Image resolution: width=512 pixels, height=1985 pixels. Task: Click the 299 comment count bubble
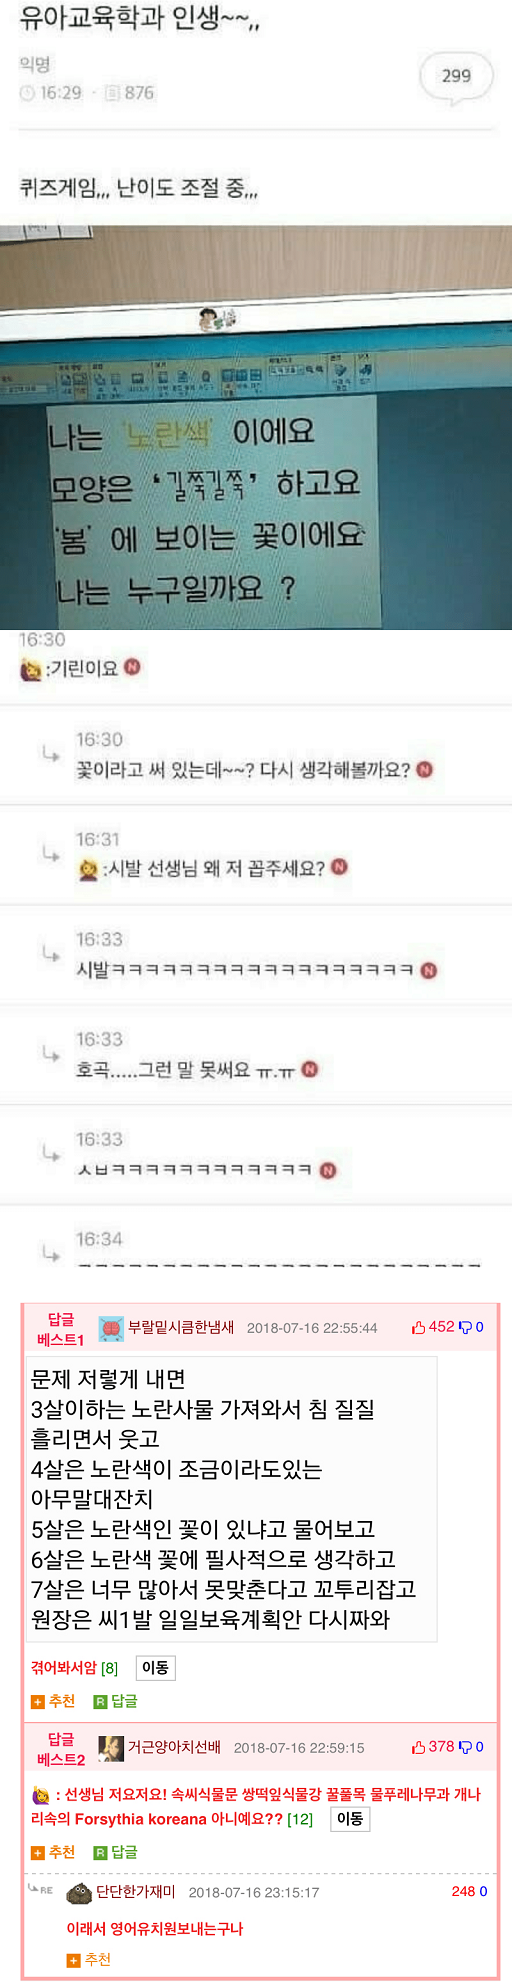(456, 76)
